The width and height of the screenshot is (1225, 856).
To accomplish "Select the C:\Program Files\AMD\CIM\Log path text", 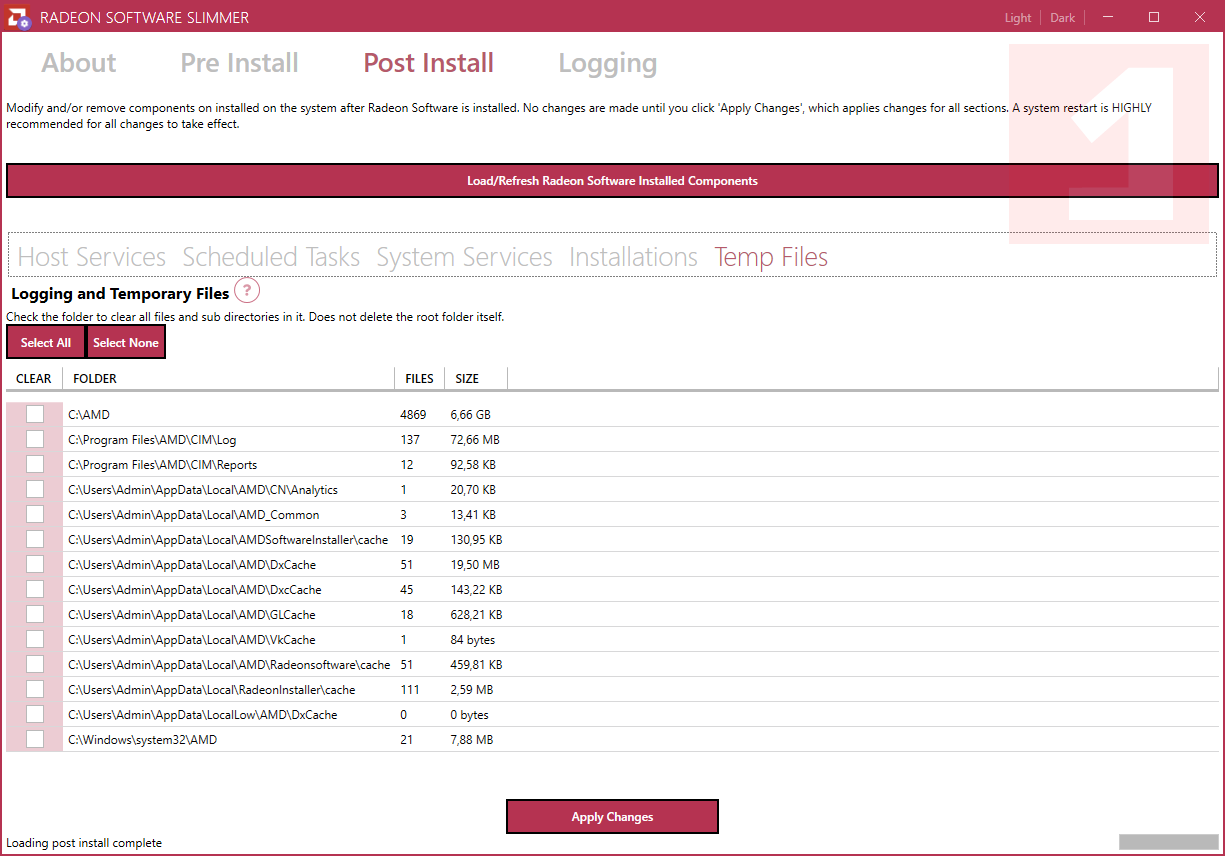I will click(152, 440).
